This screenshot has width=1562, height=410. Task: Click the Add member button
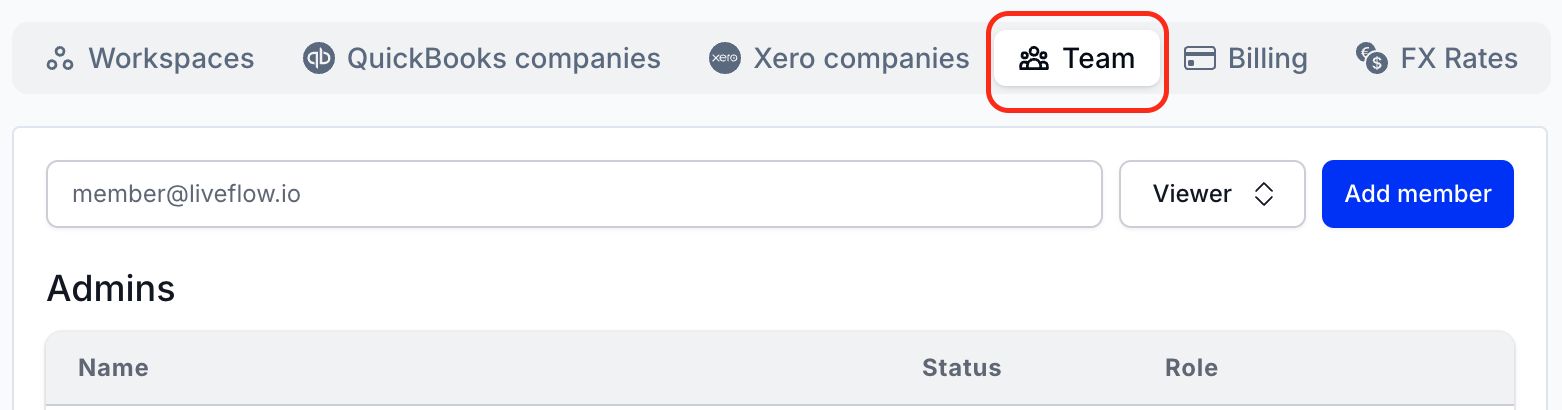click(x=1418, y=194)
